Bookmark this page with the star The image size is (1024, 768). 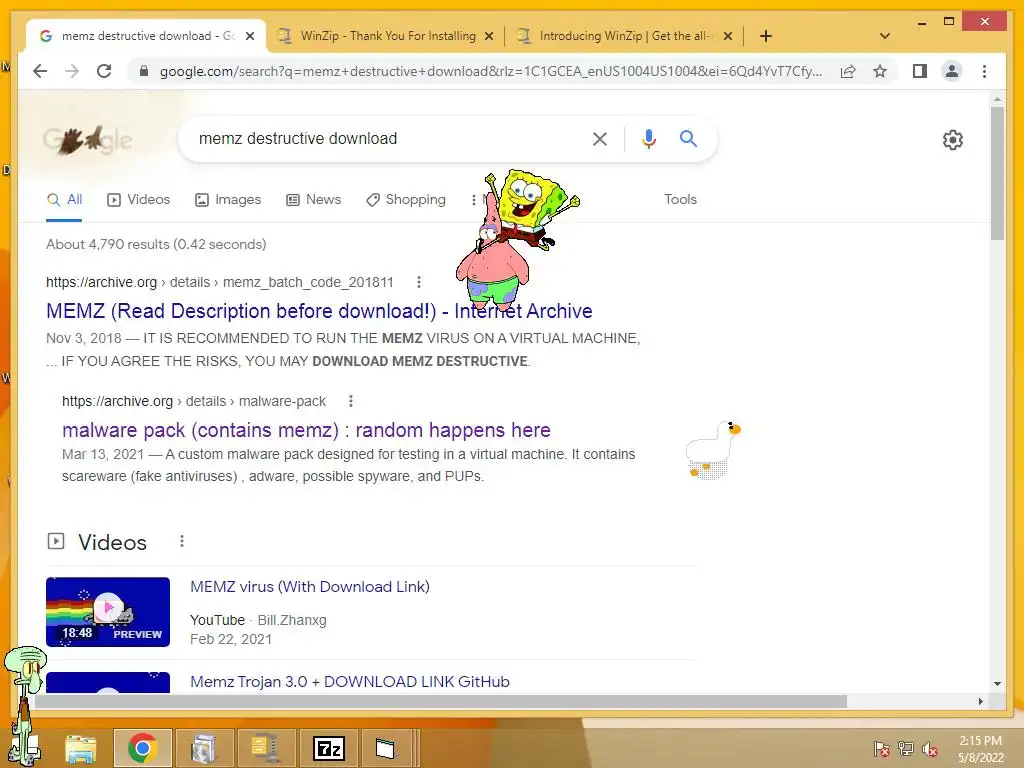point(880,71)
